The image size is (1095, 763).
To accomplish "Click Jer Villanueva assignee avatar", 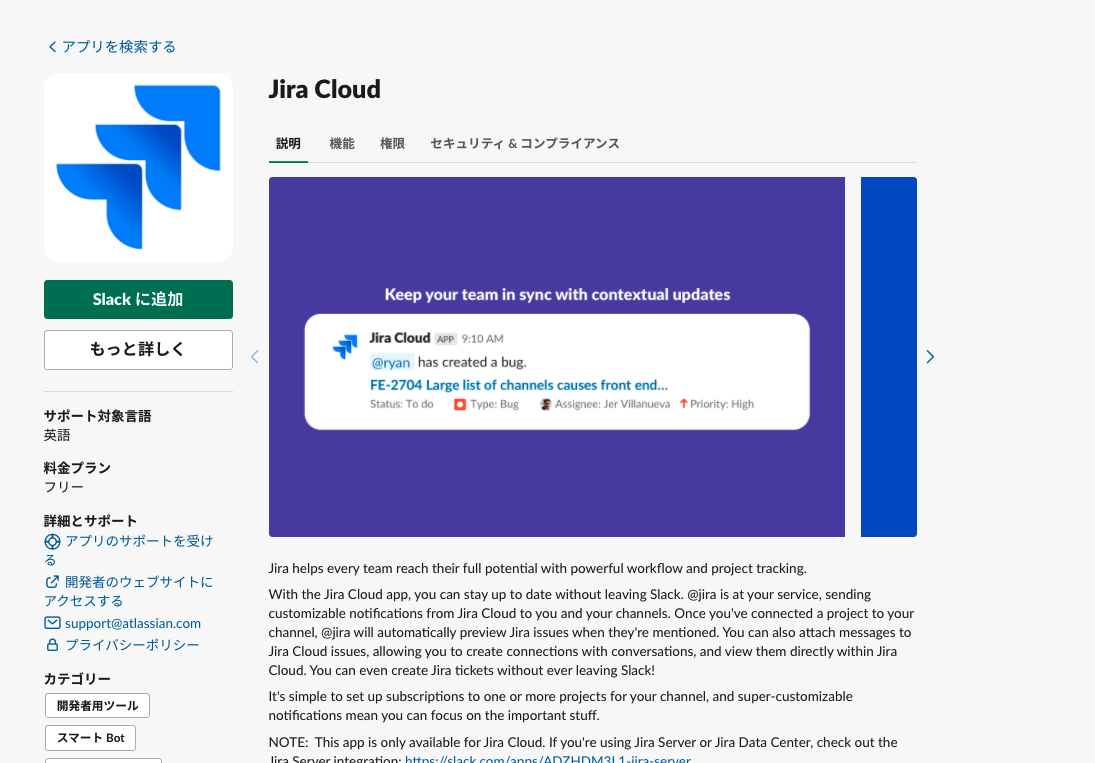I will click(546, 404).
